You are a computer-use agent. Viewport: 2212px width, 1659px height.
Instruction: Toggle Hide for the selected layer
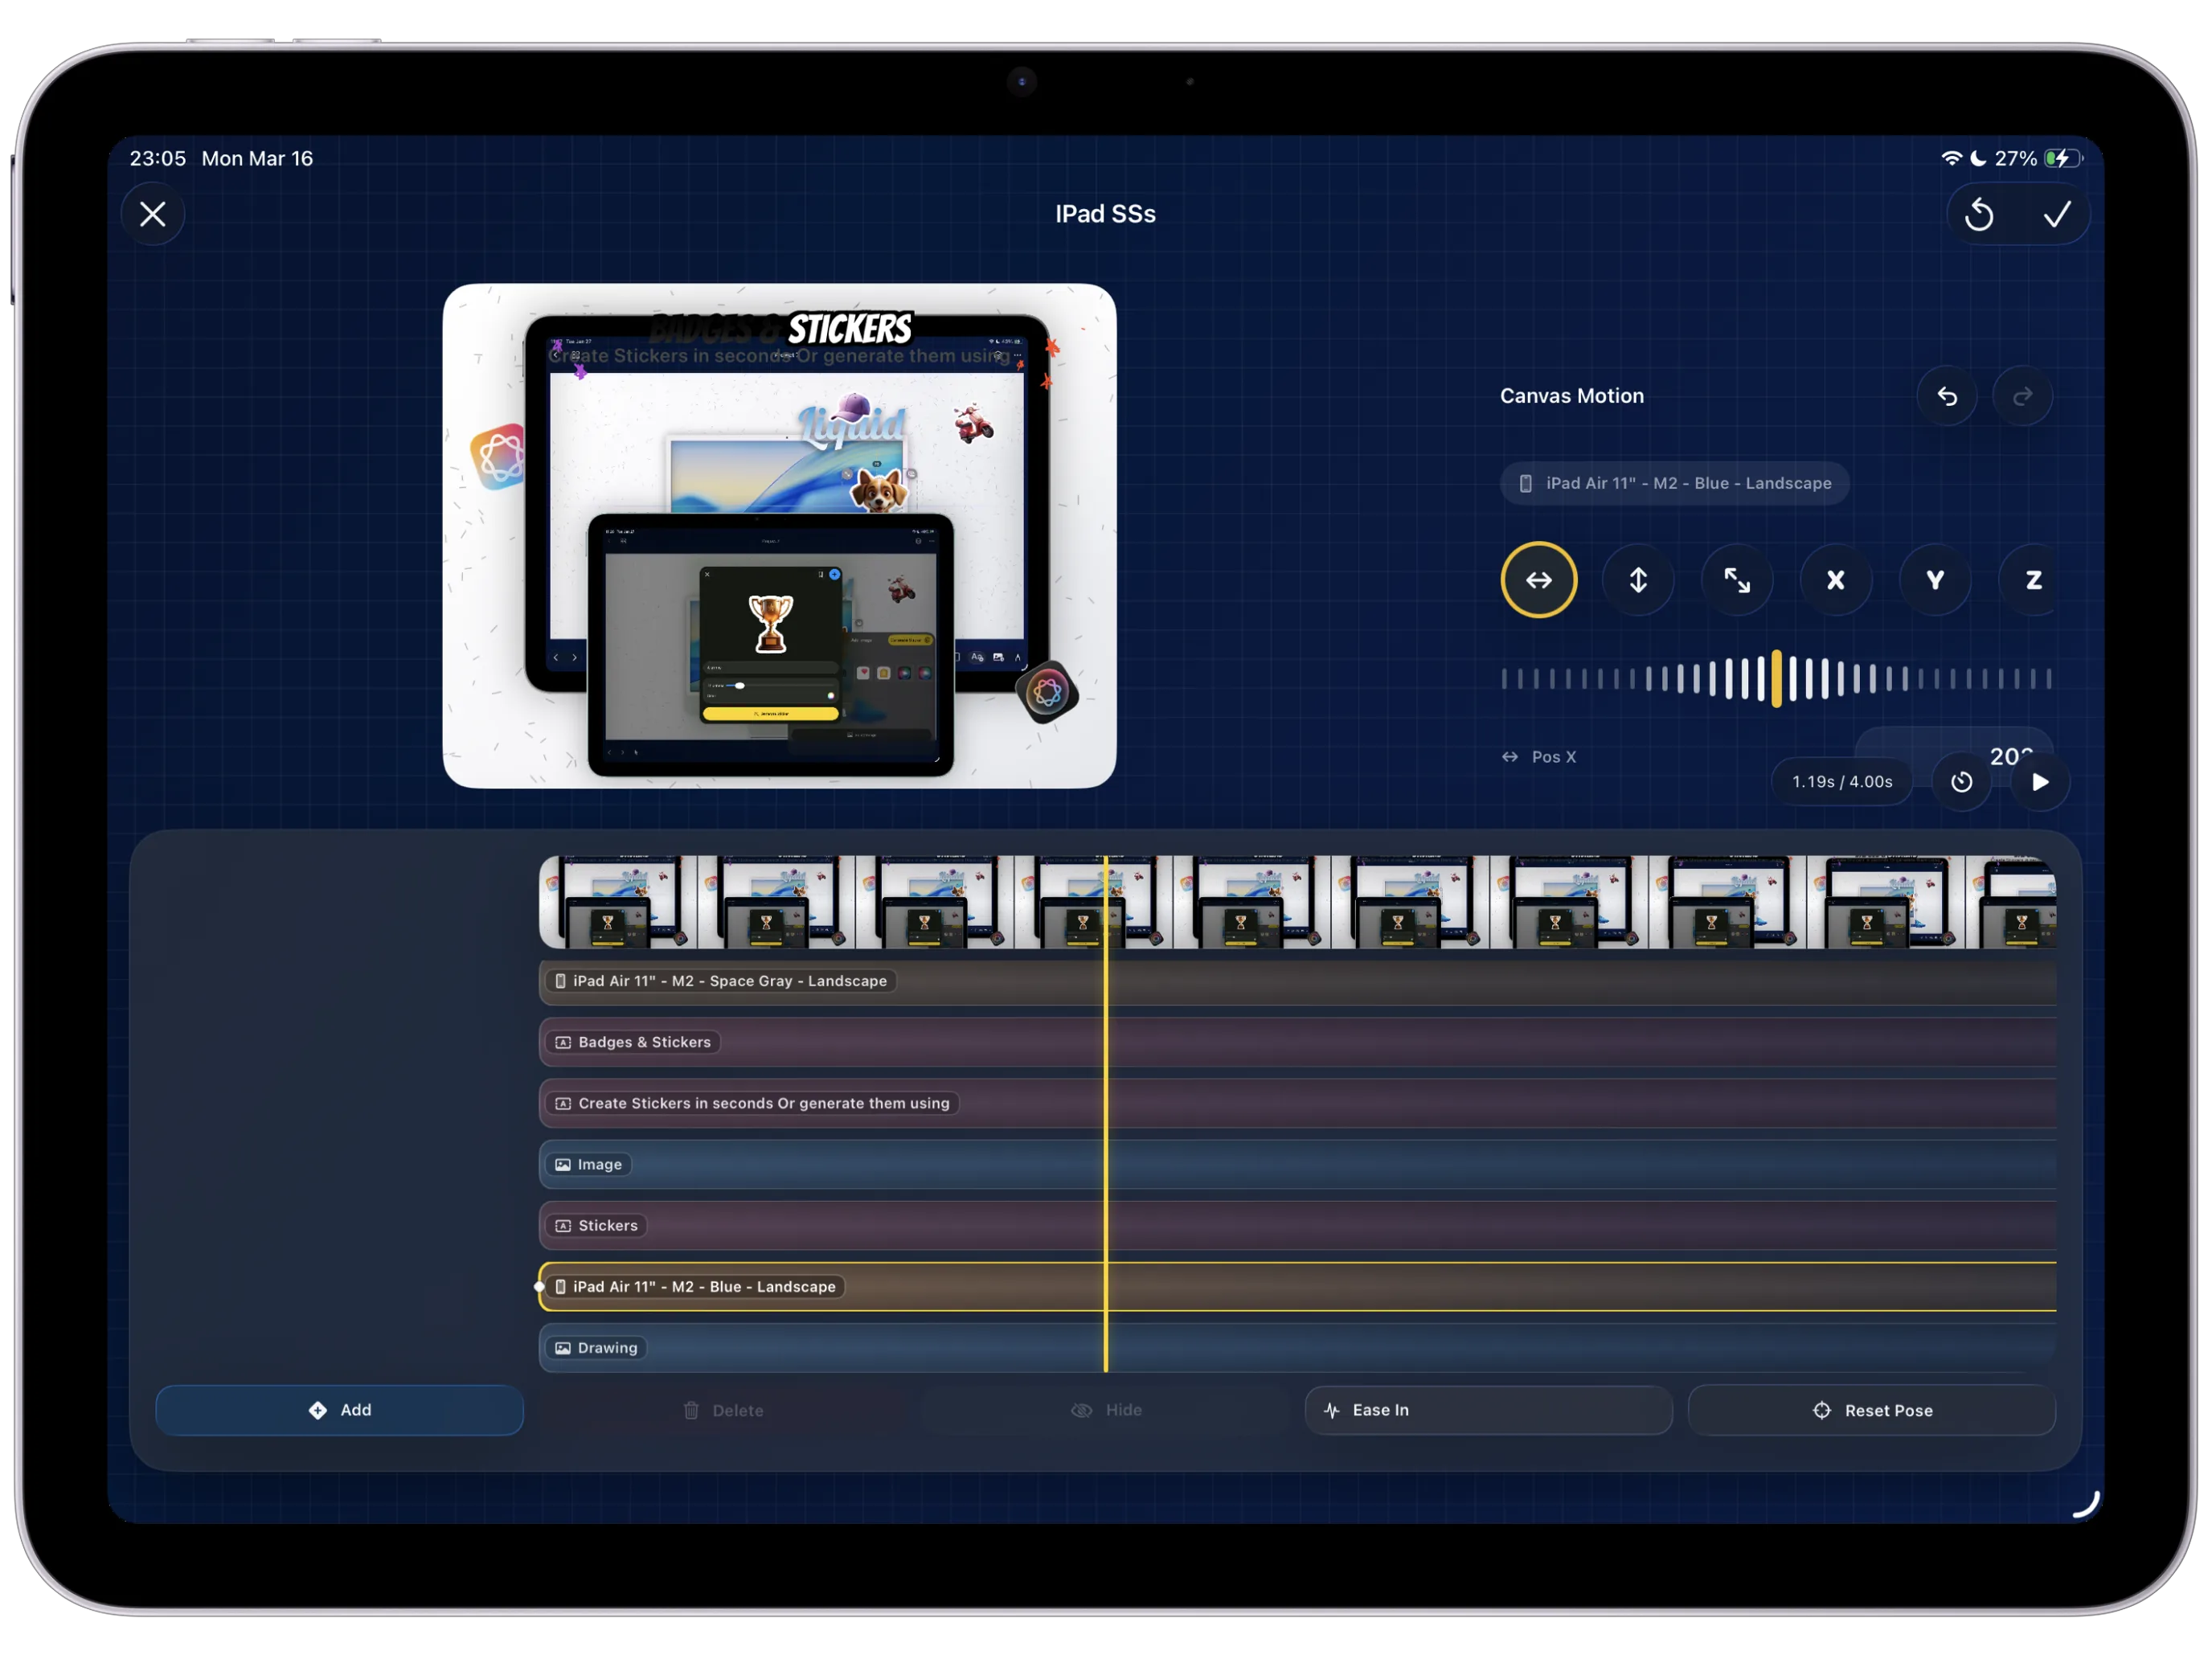[x=1106, y=1410]
